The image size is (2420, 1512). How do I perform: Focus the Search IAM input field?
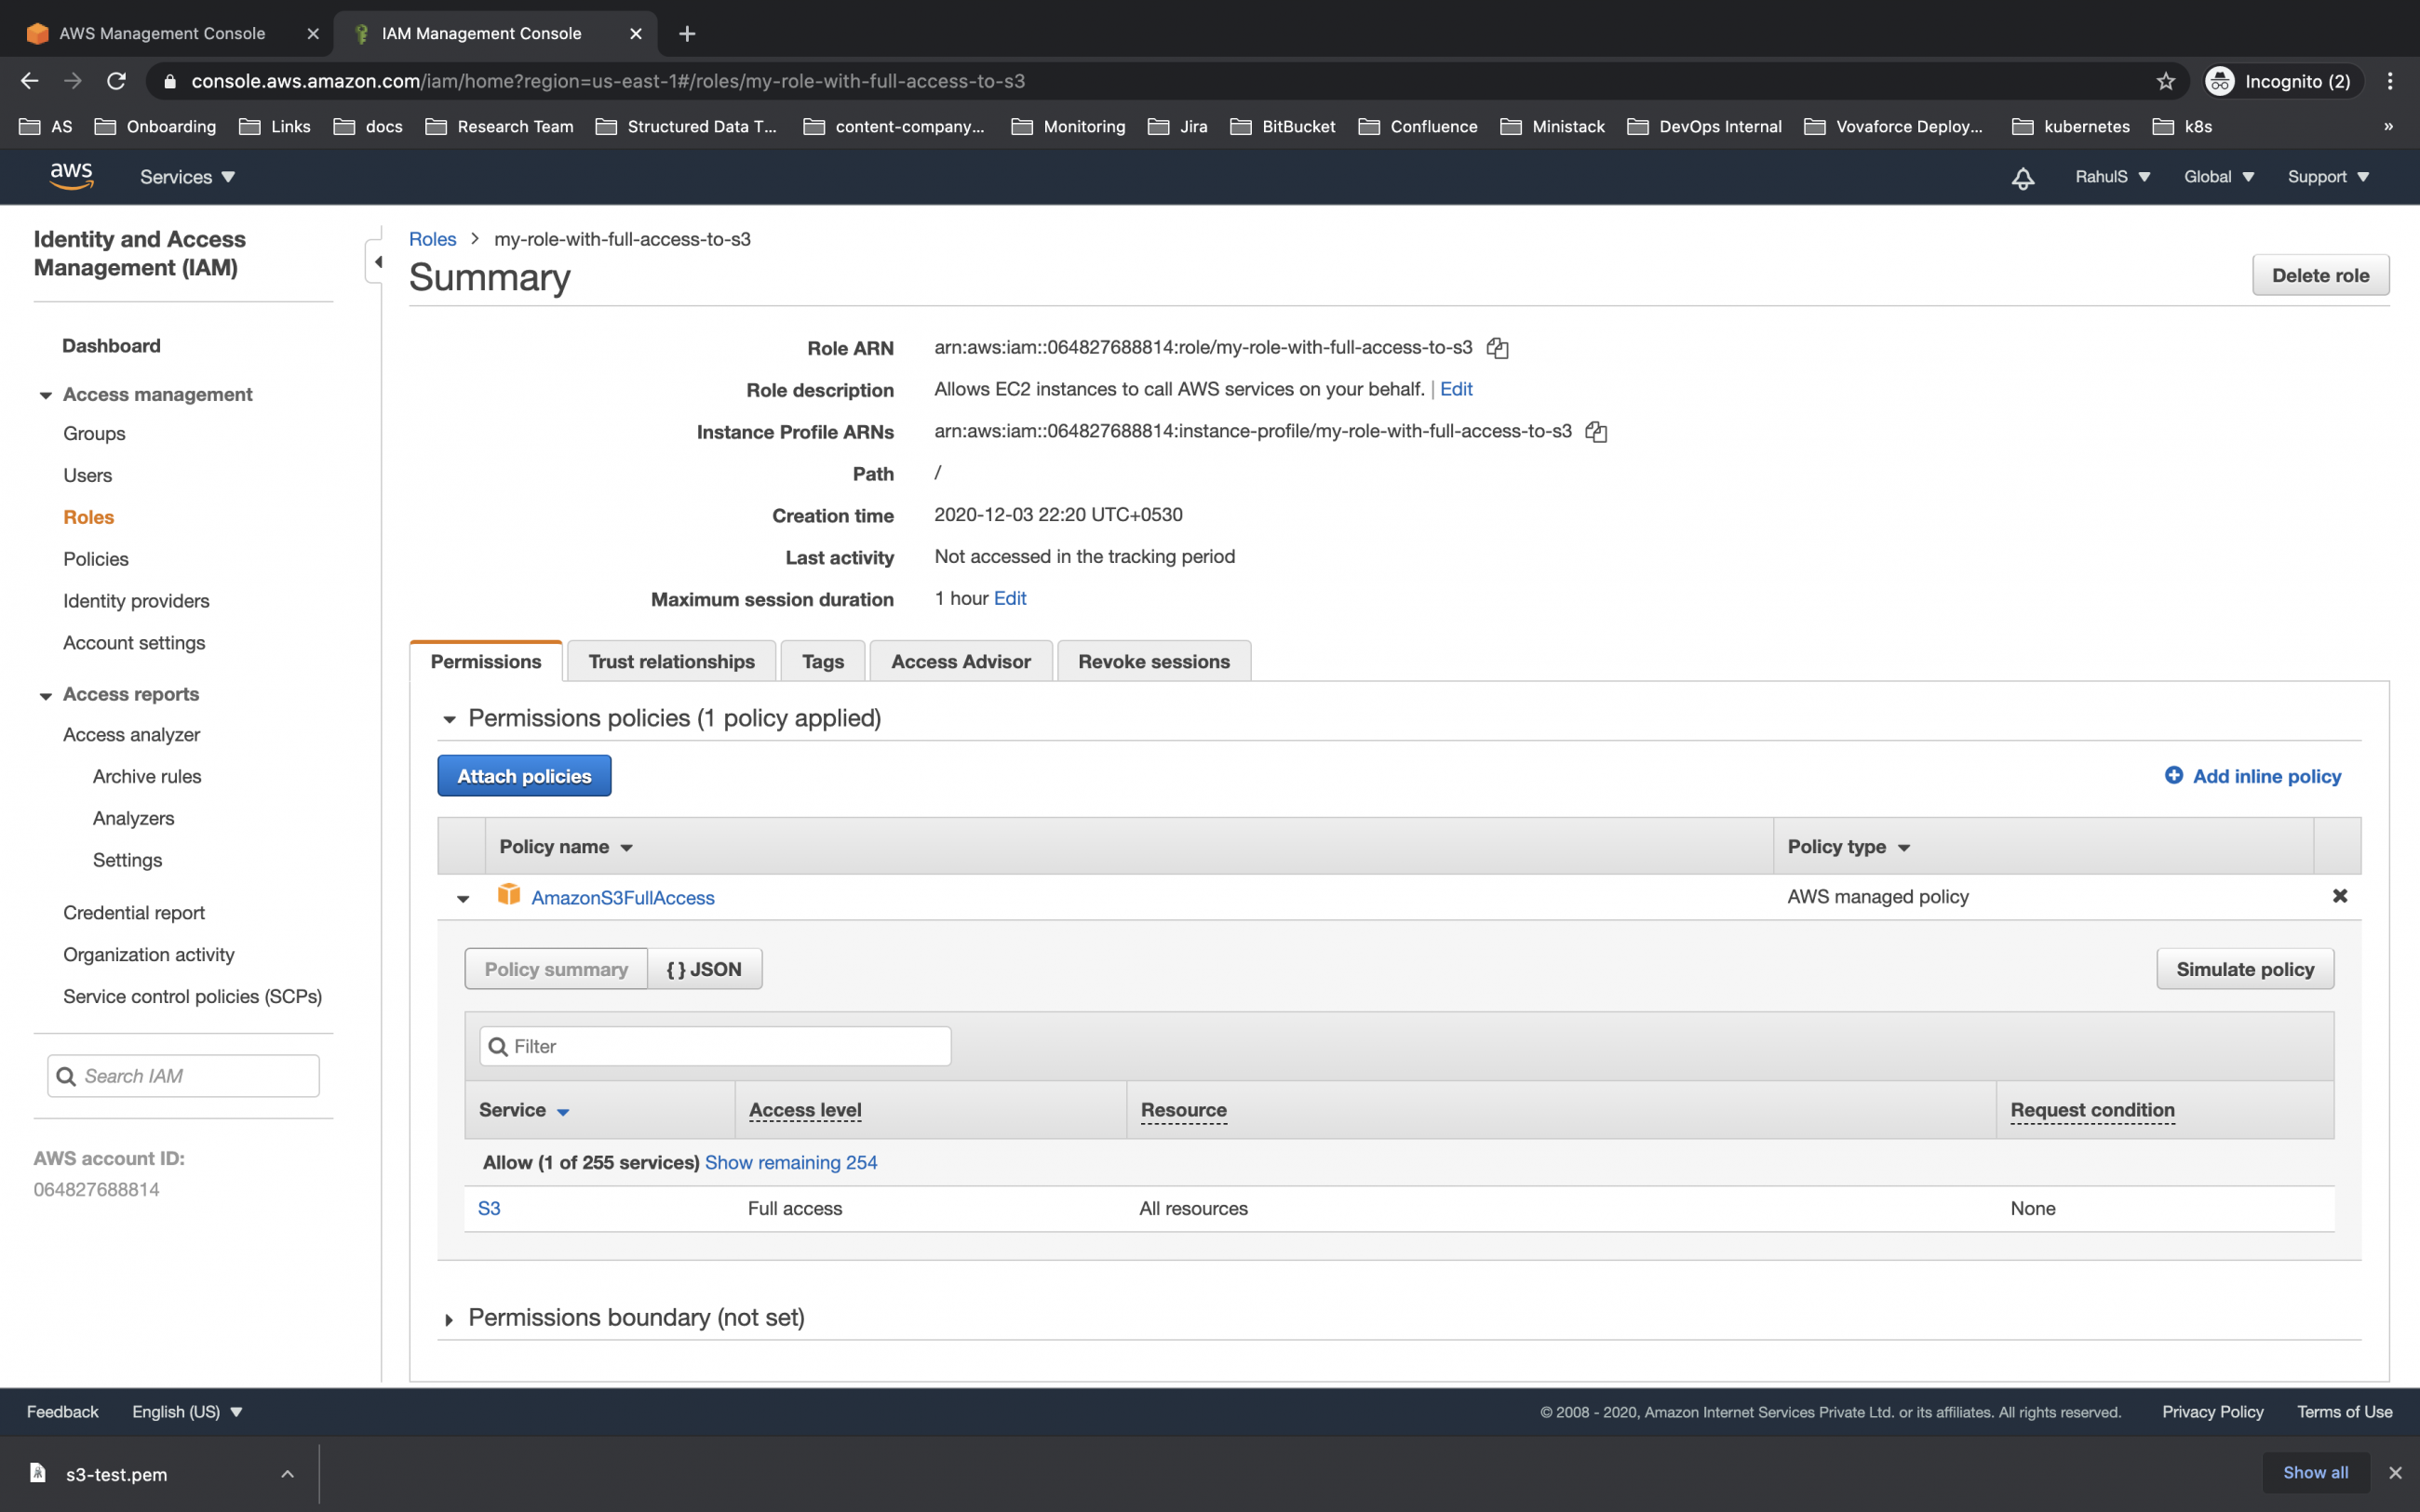coord(184,1076)
